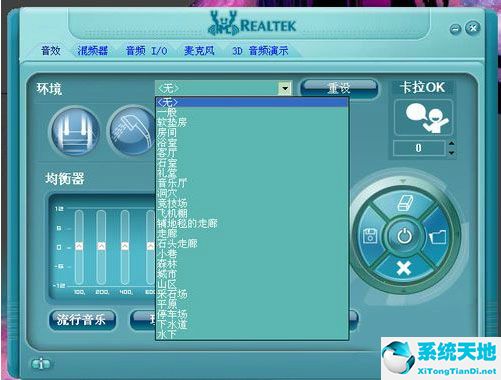This screenshot has height=380, width=501.
Task: Select 山区 in the environment list
Action: [252, 284]
